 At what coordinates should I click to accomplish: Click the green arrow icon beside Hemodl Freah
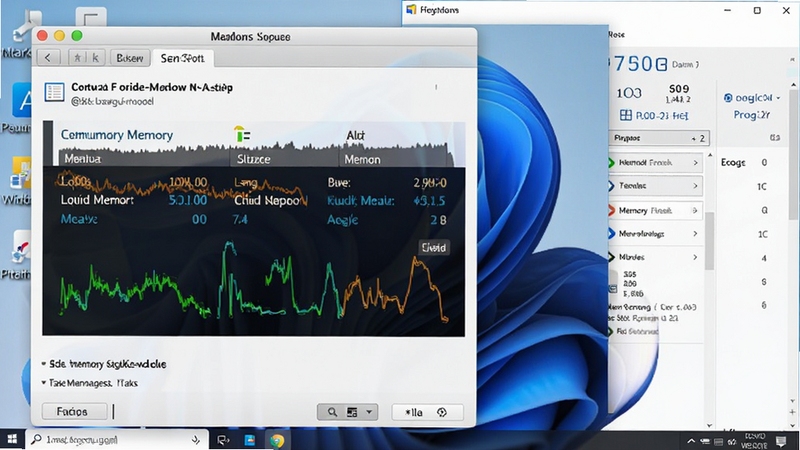(611, 163)
